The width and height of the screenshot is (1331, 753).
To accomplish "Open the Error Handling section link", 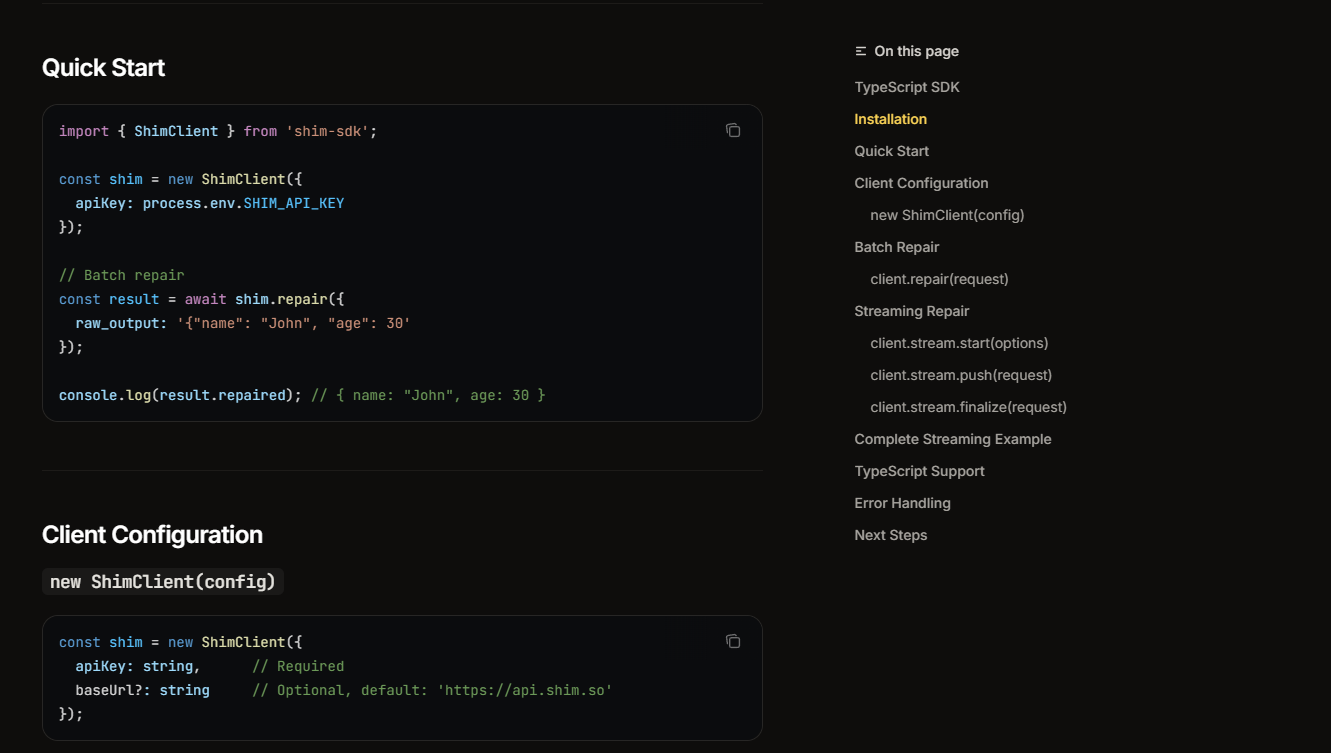I will (x=902, y=503).
